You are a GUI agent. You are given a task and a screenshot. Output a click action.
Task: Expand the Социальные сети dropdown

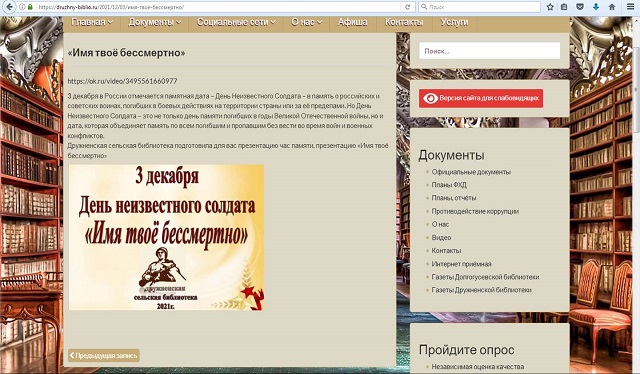[236, 22]
